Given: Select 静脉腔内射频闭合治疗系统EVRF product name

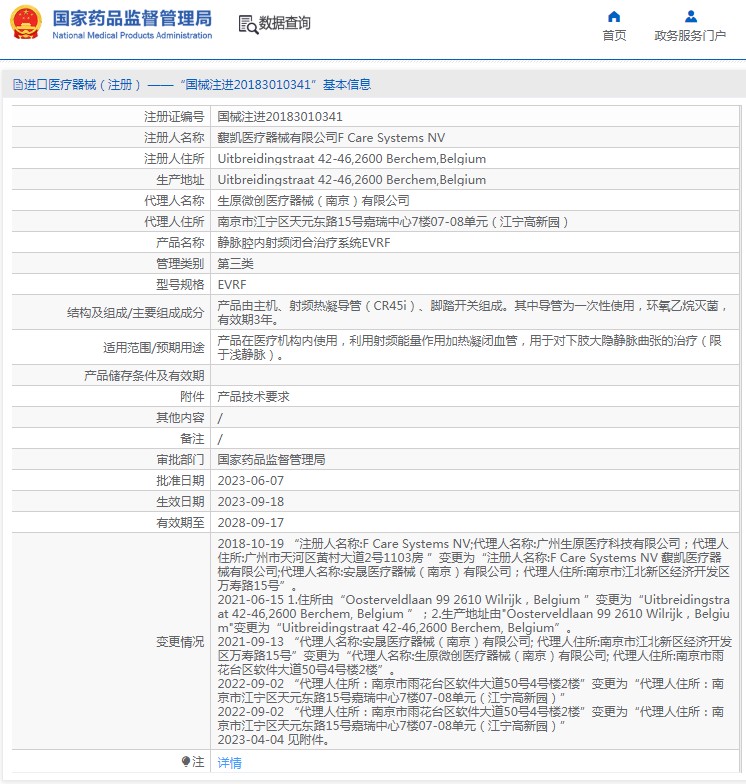Looking at the screenshot, I should 304,242.
